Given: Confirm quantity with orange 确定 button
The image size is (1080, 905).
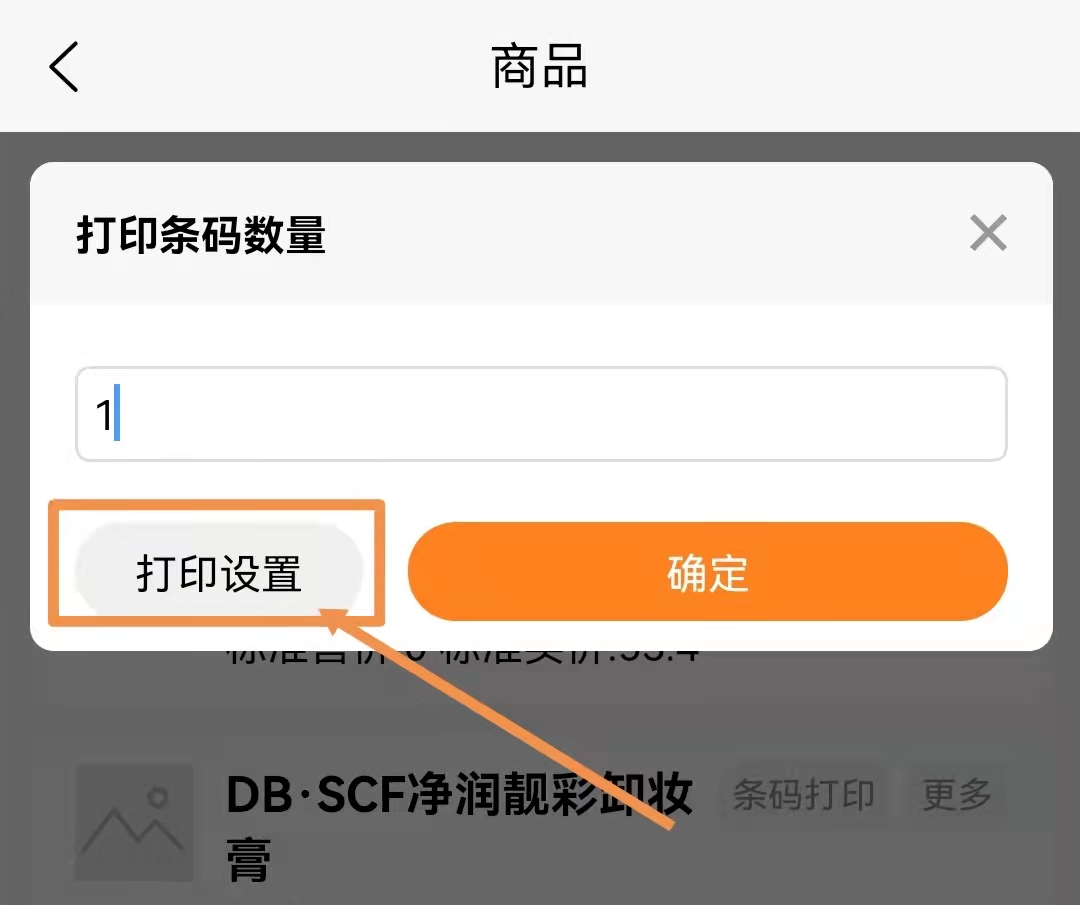Looking at the screenshot, I should (707, 572).
